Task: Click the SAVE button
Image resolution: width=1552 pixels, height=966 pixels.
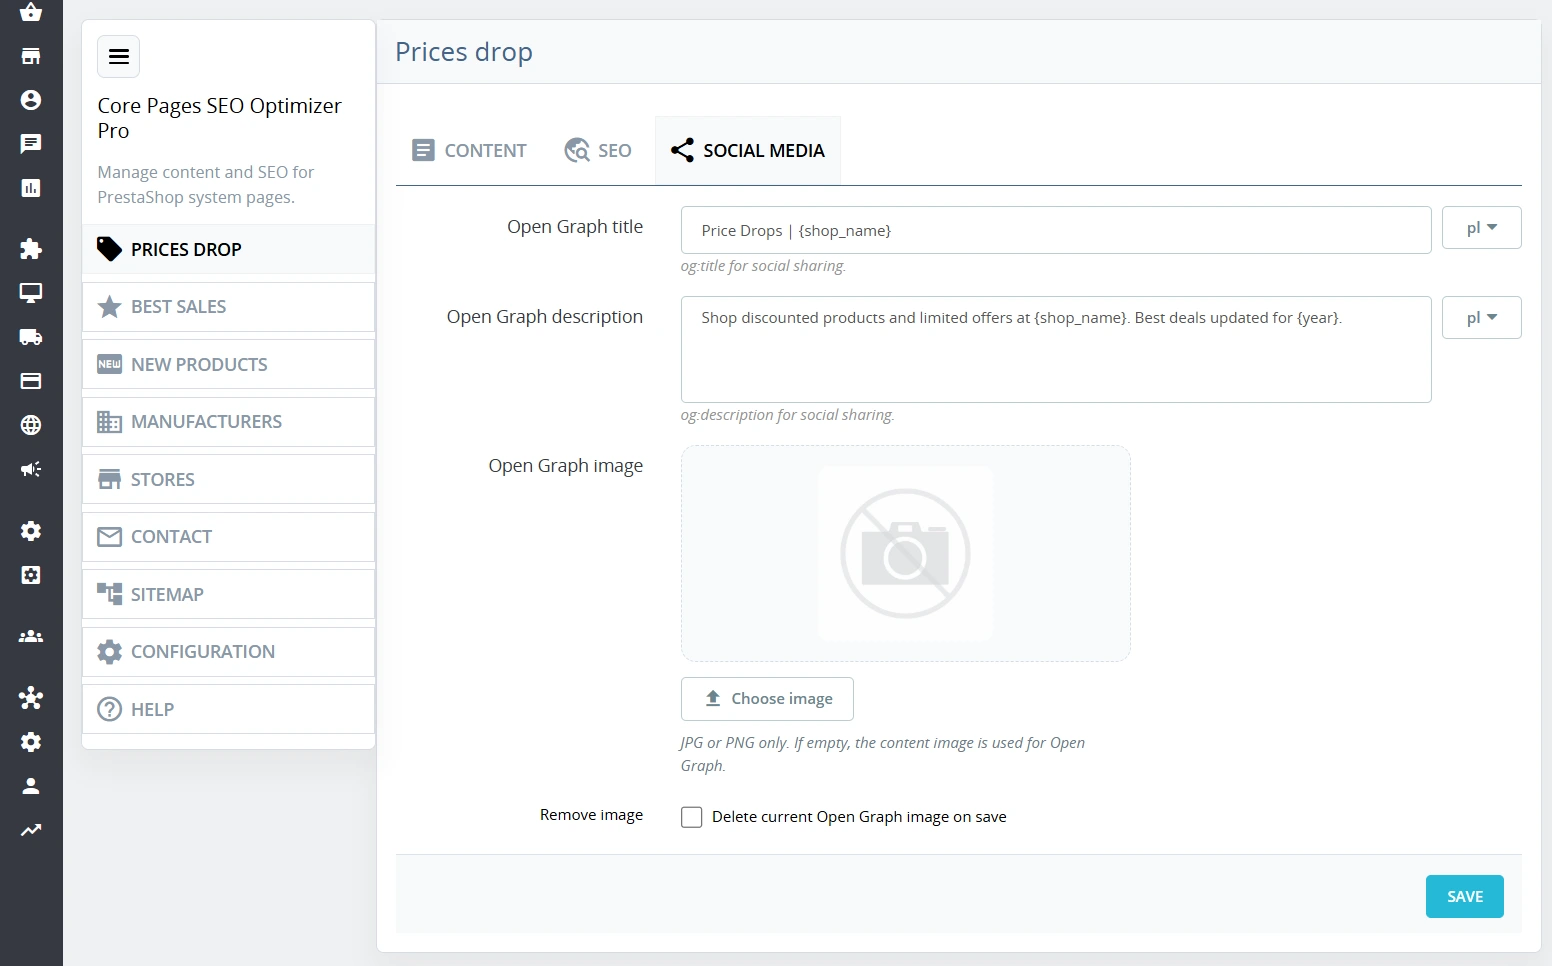Action: [1464, 896]
